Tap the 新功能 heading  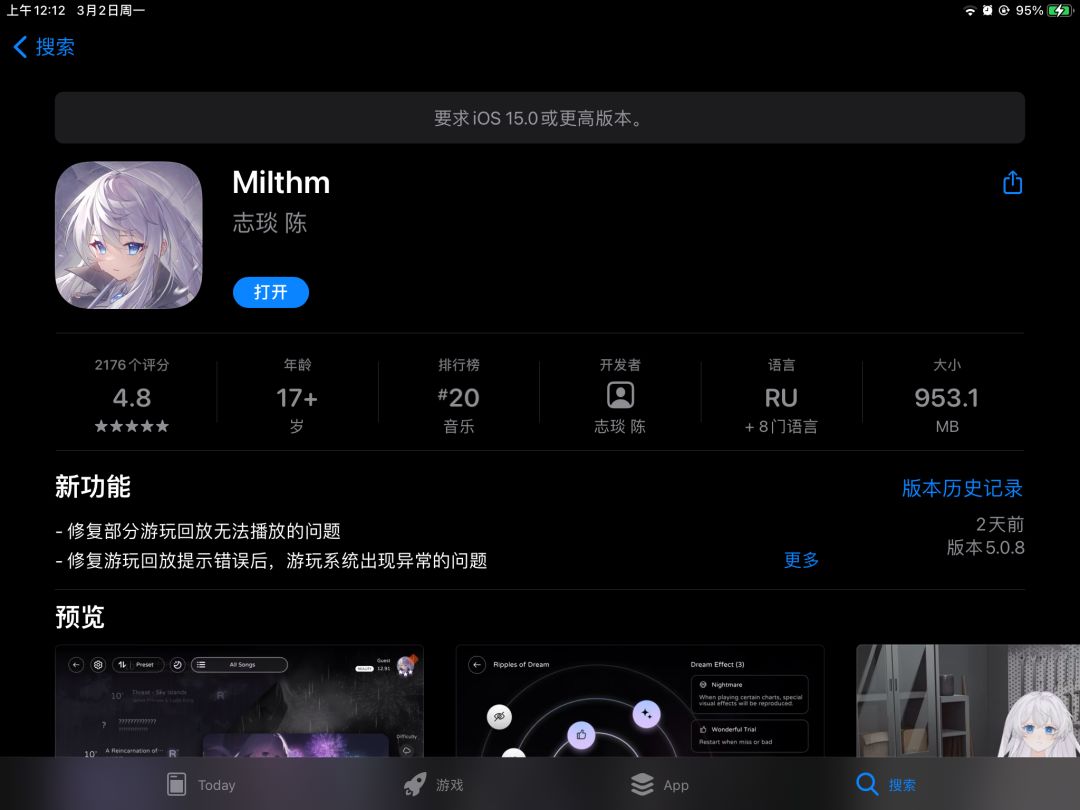(x=93, y=487)
